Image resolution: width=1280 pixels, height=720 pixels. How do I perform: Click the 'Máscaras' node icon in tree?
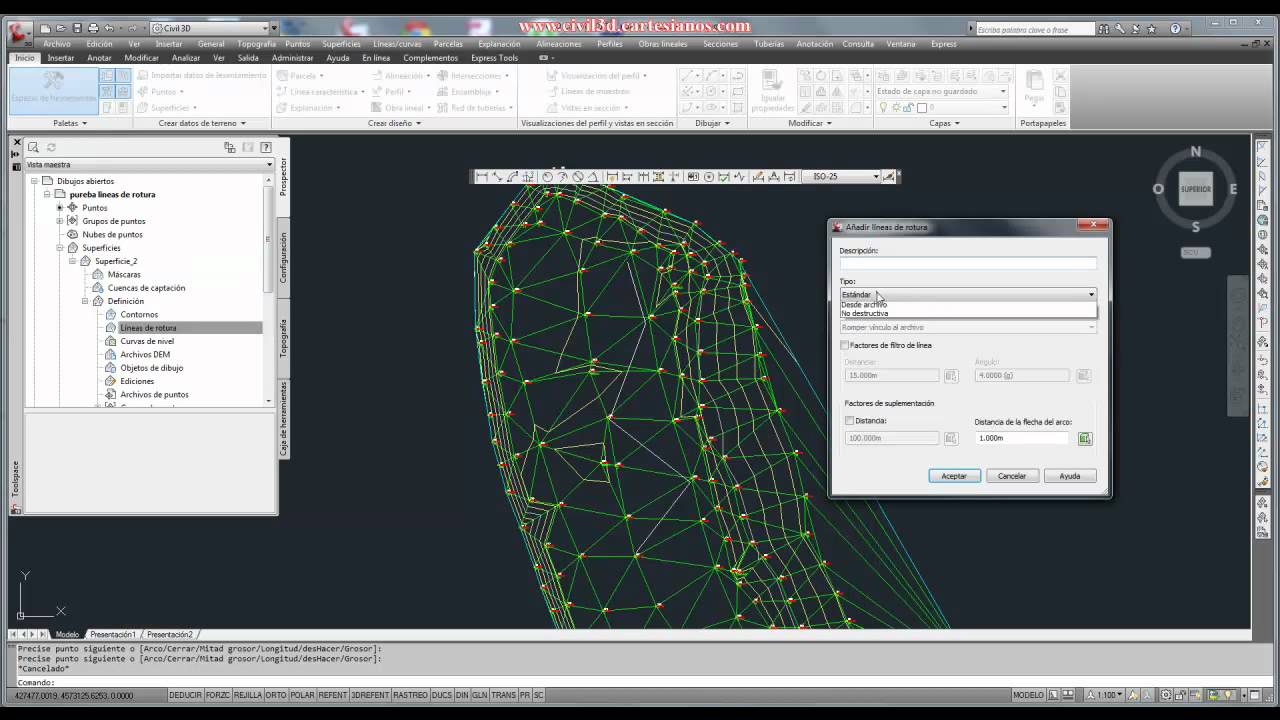(x=98, y=274)
